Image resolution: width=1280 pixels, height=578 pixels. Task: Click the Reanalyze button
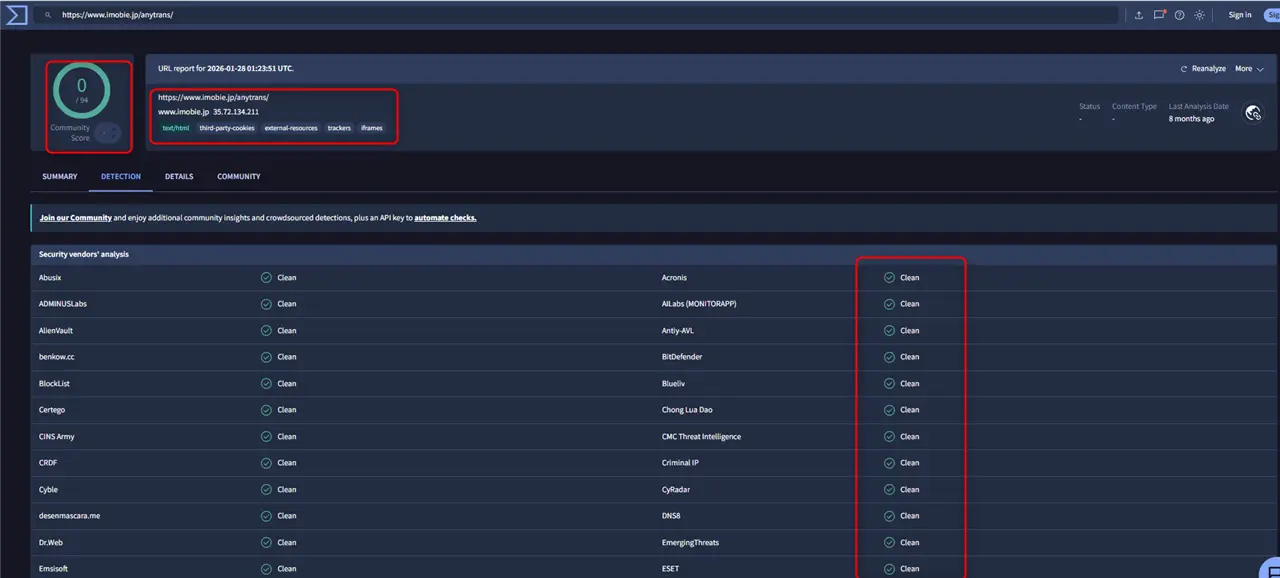[x=1203, y=69]
